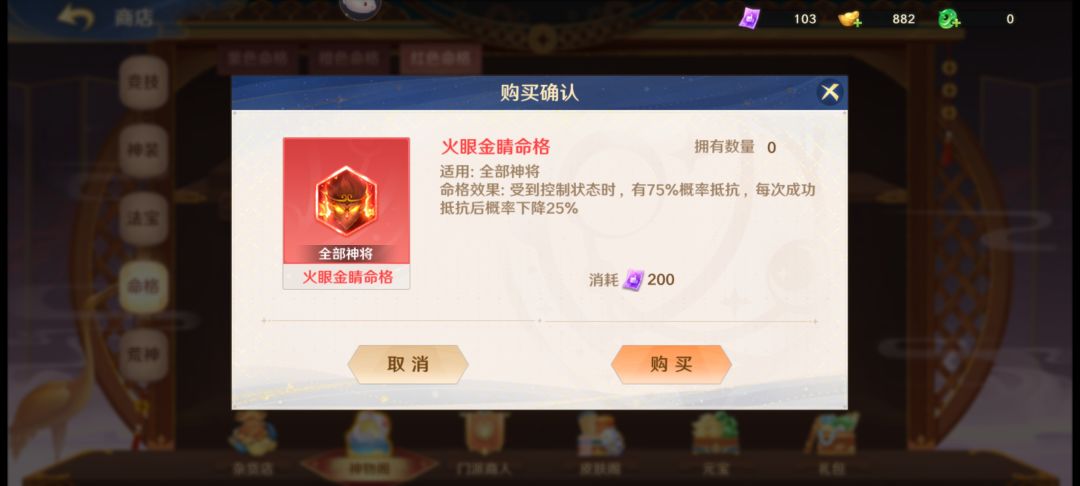Click the 购买 button to confirm
The image size is (1080, 486).
671,364
